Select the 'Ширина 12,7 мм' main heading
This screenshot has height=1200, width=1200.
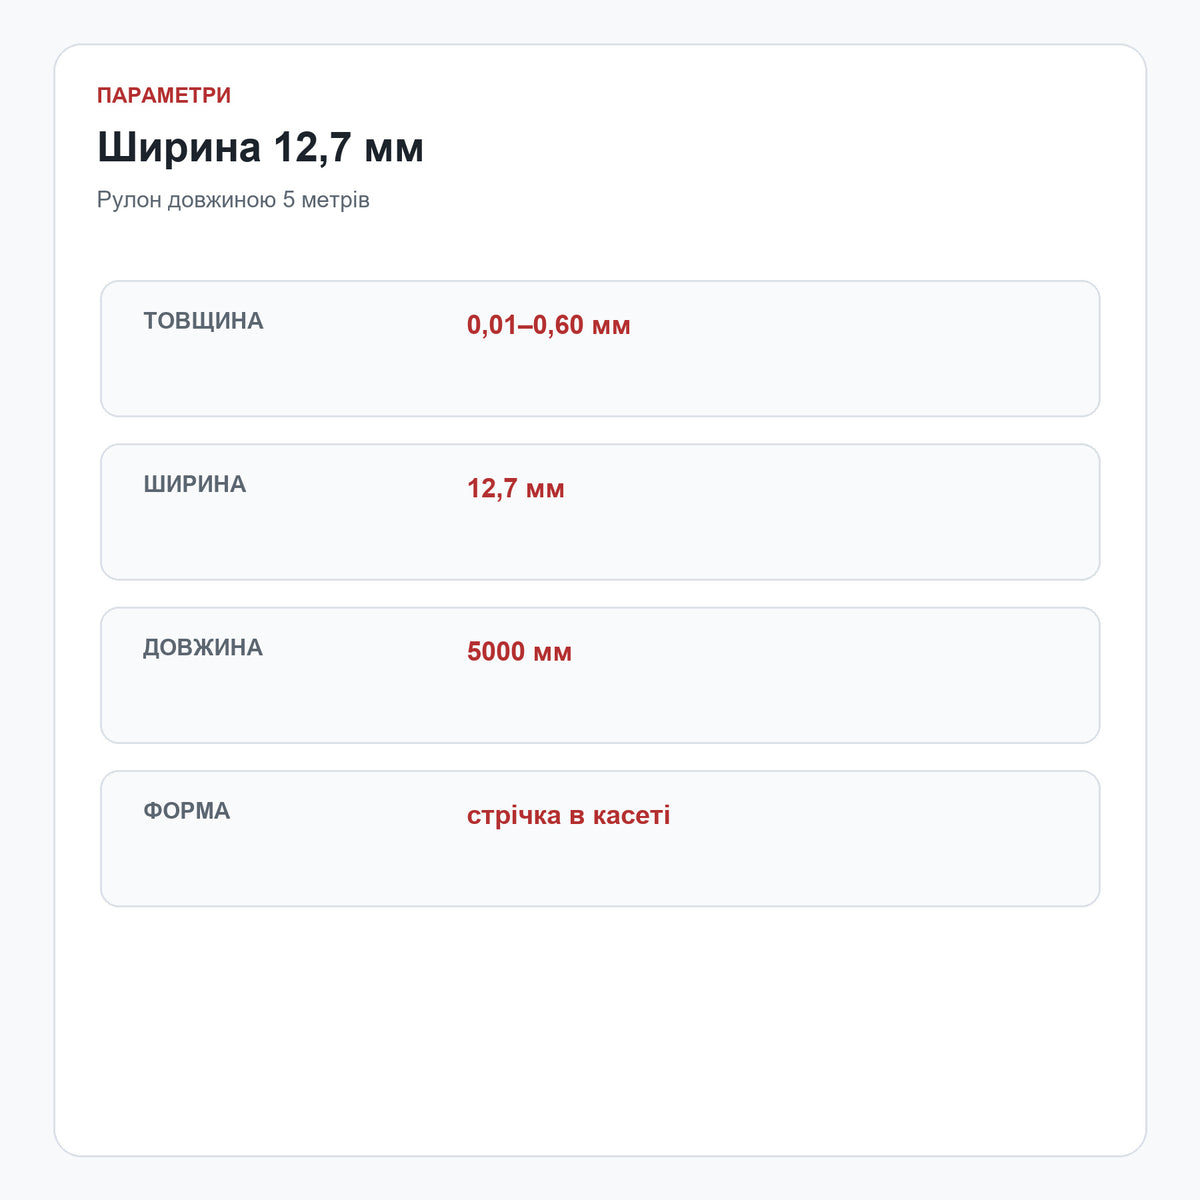point(260,148)
